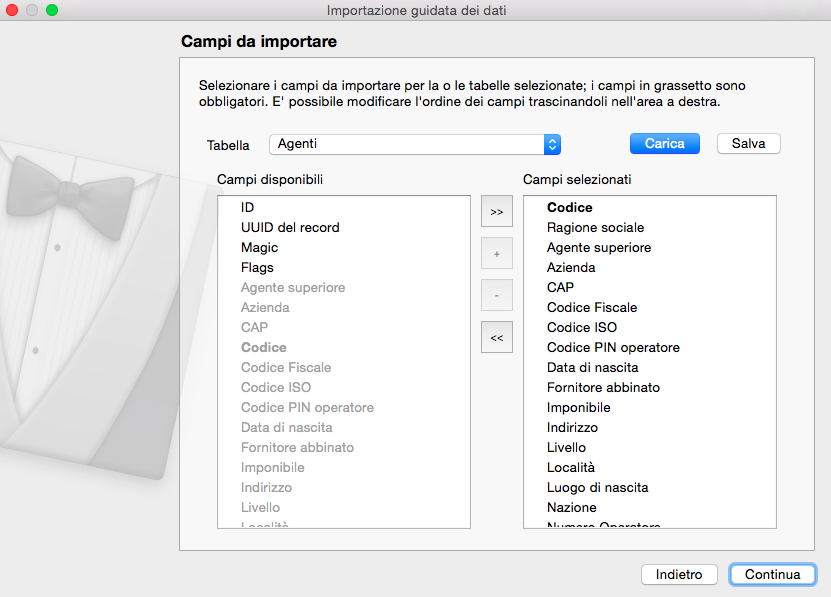The height and width of the screenshot is (597, 831).
Task: Select bold Codice in Campi selezionati
Action: click(570, 207)
